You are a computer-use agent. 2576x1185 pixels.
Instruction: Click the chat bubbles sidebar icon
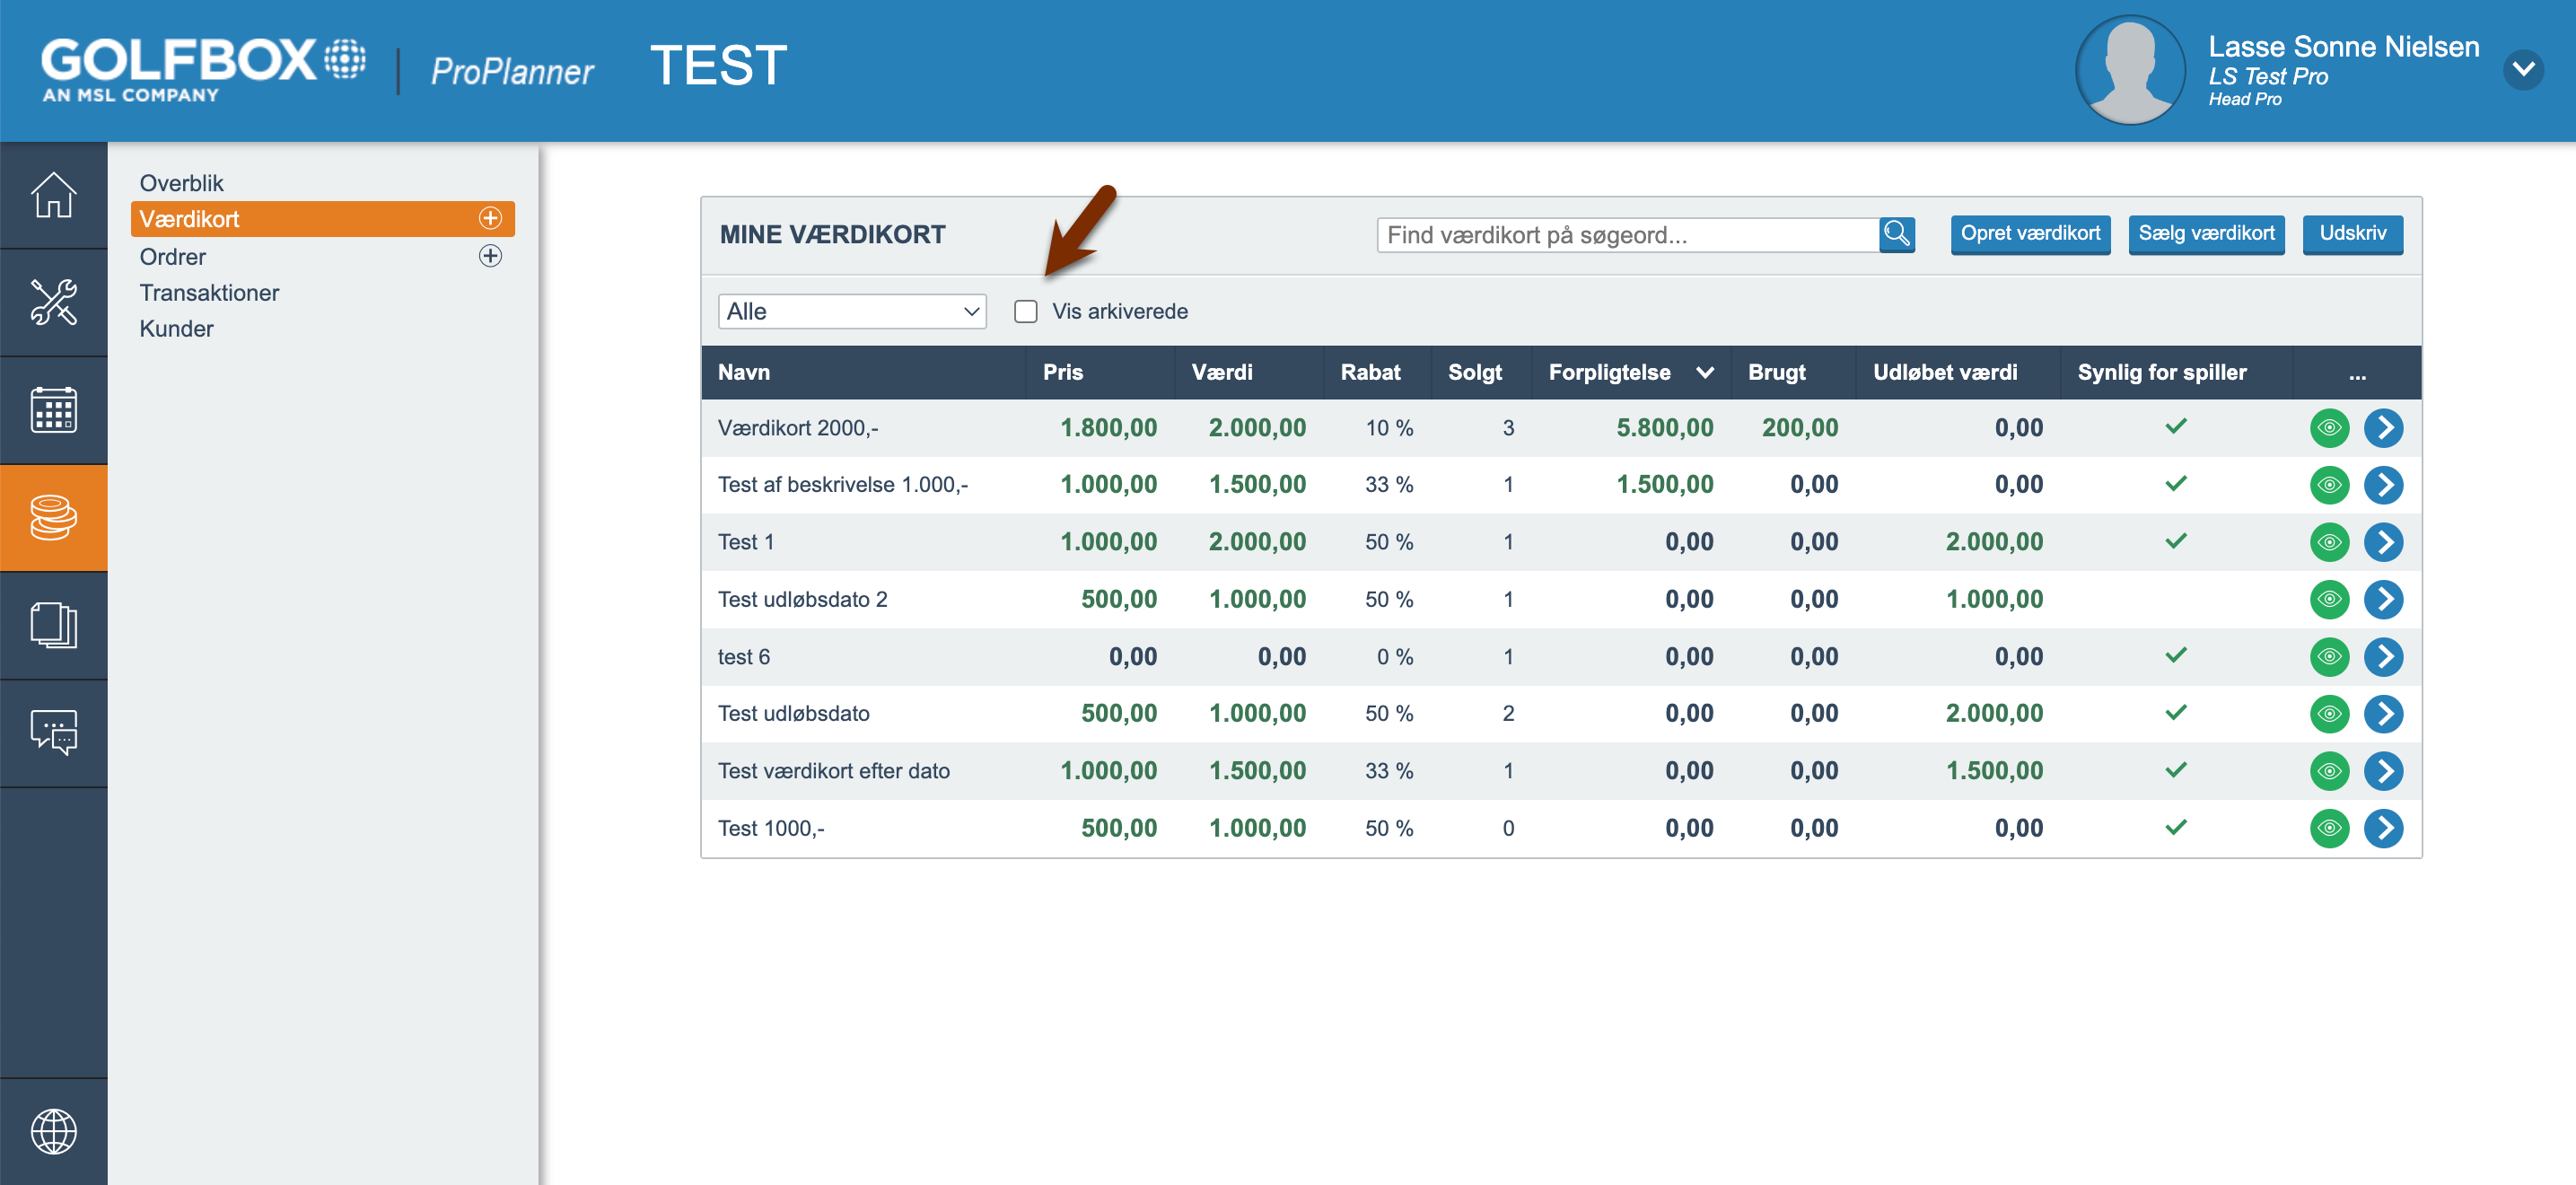click(53, 733)
